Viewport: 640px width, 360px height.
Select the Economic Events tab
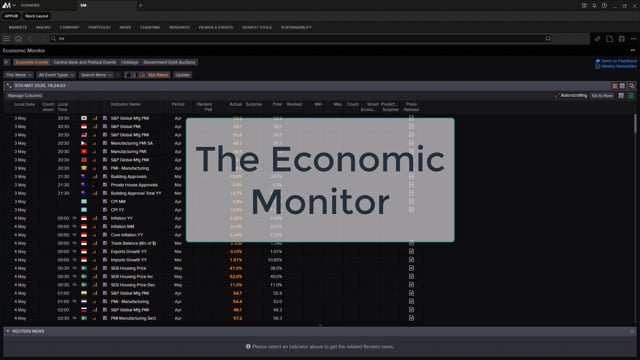click(x=32, y=62)
